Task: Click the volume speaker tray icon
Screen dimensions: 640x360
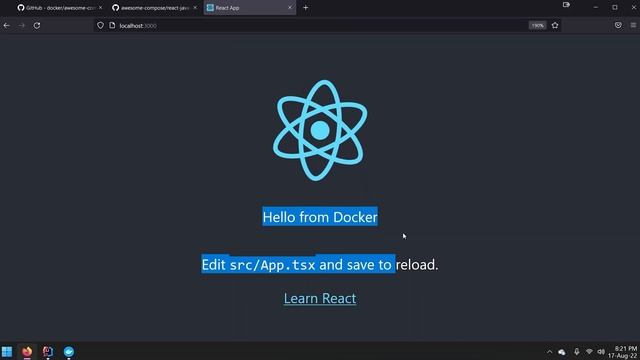Action: point(601,352)
